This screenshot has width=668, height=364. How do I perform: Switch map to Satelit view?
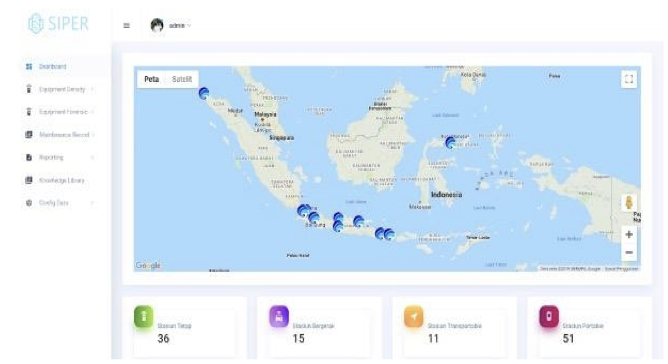(x=182, y=79)
